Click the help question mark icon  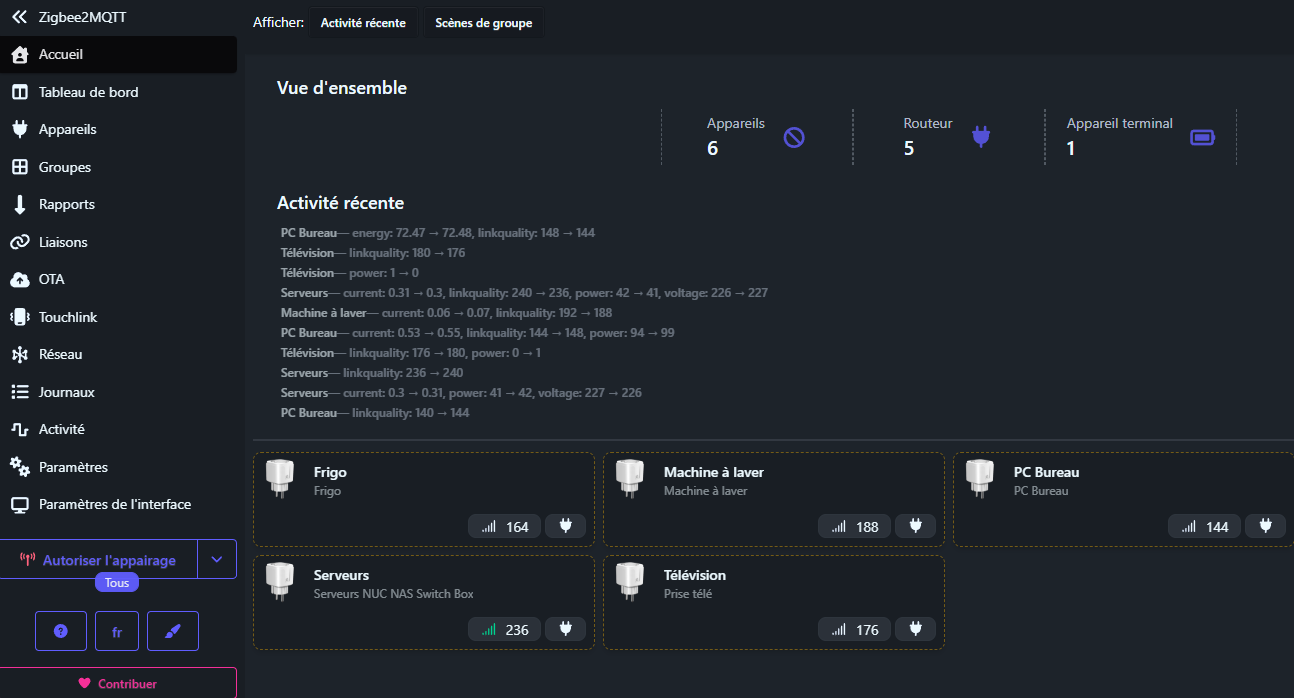click(61, 632)
